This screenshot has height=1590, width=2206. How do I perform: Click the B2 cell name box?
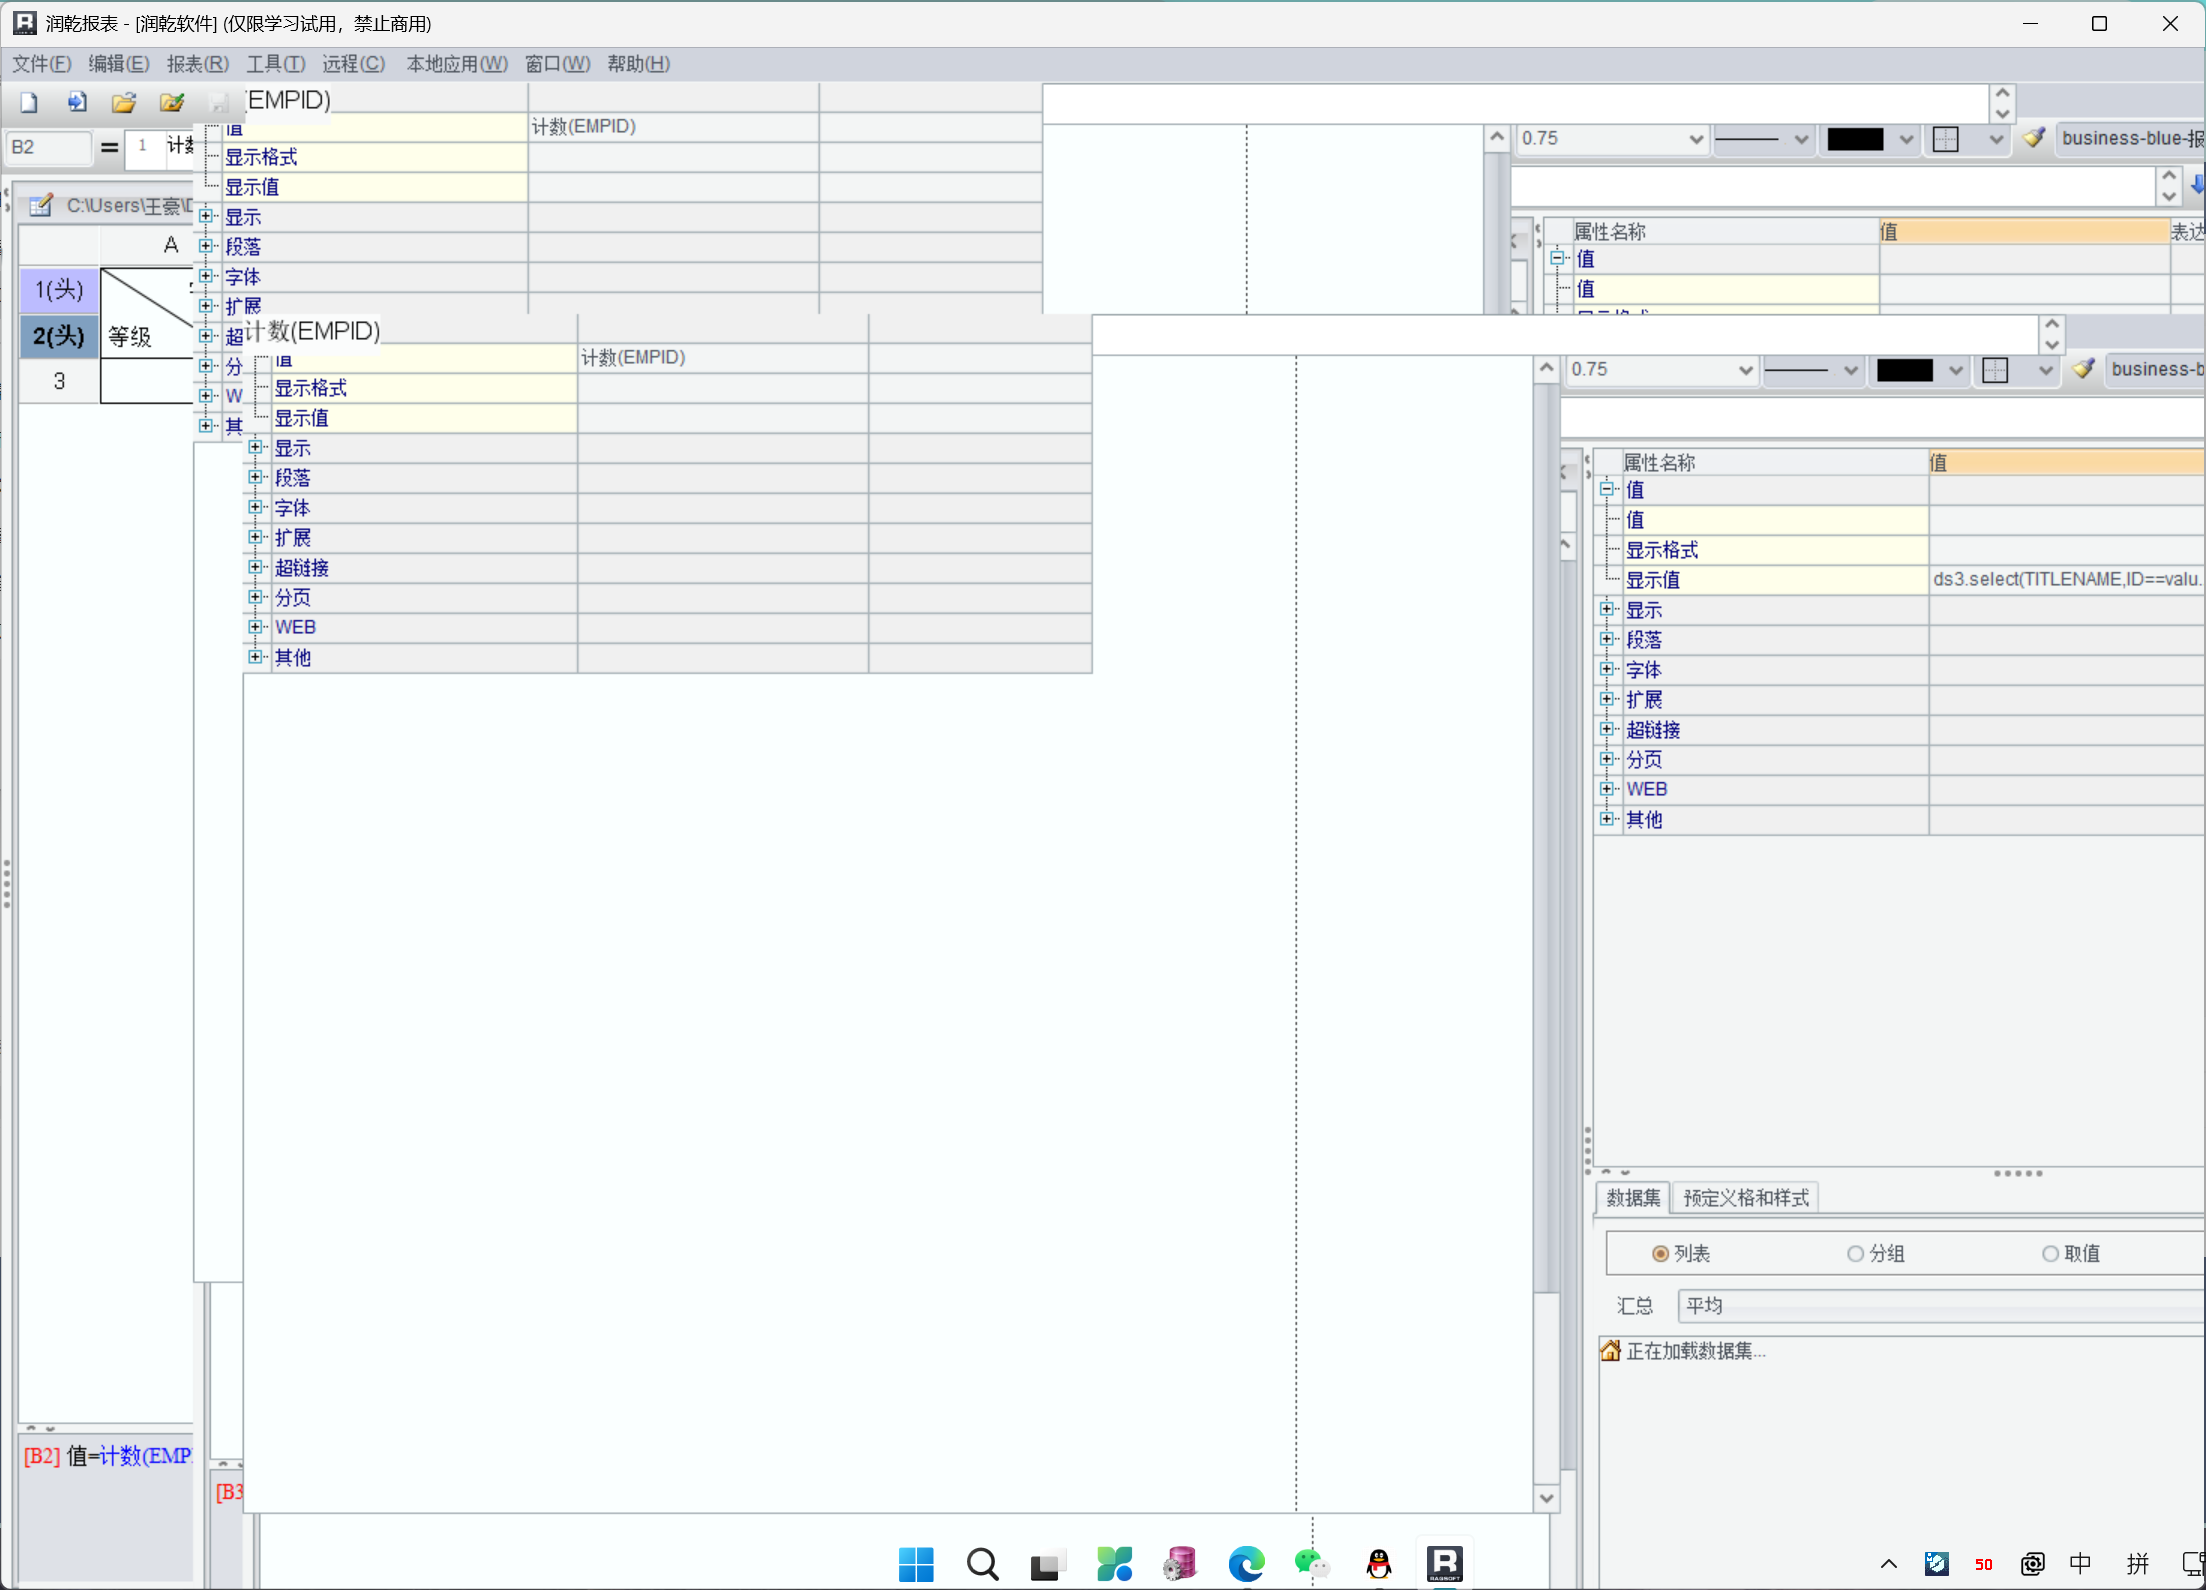(x=48, y=147)
